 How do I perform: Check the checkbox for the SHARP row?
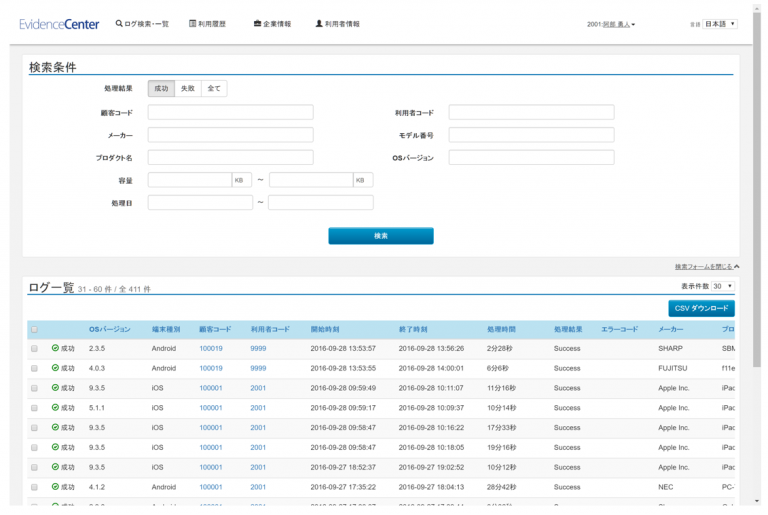pos(34,348)
